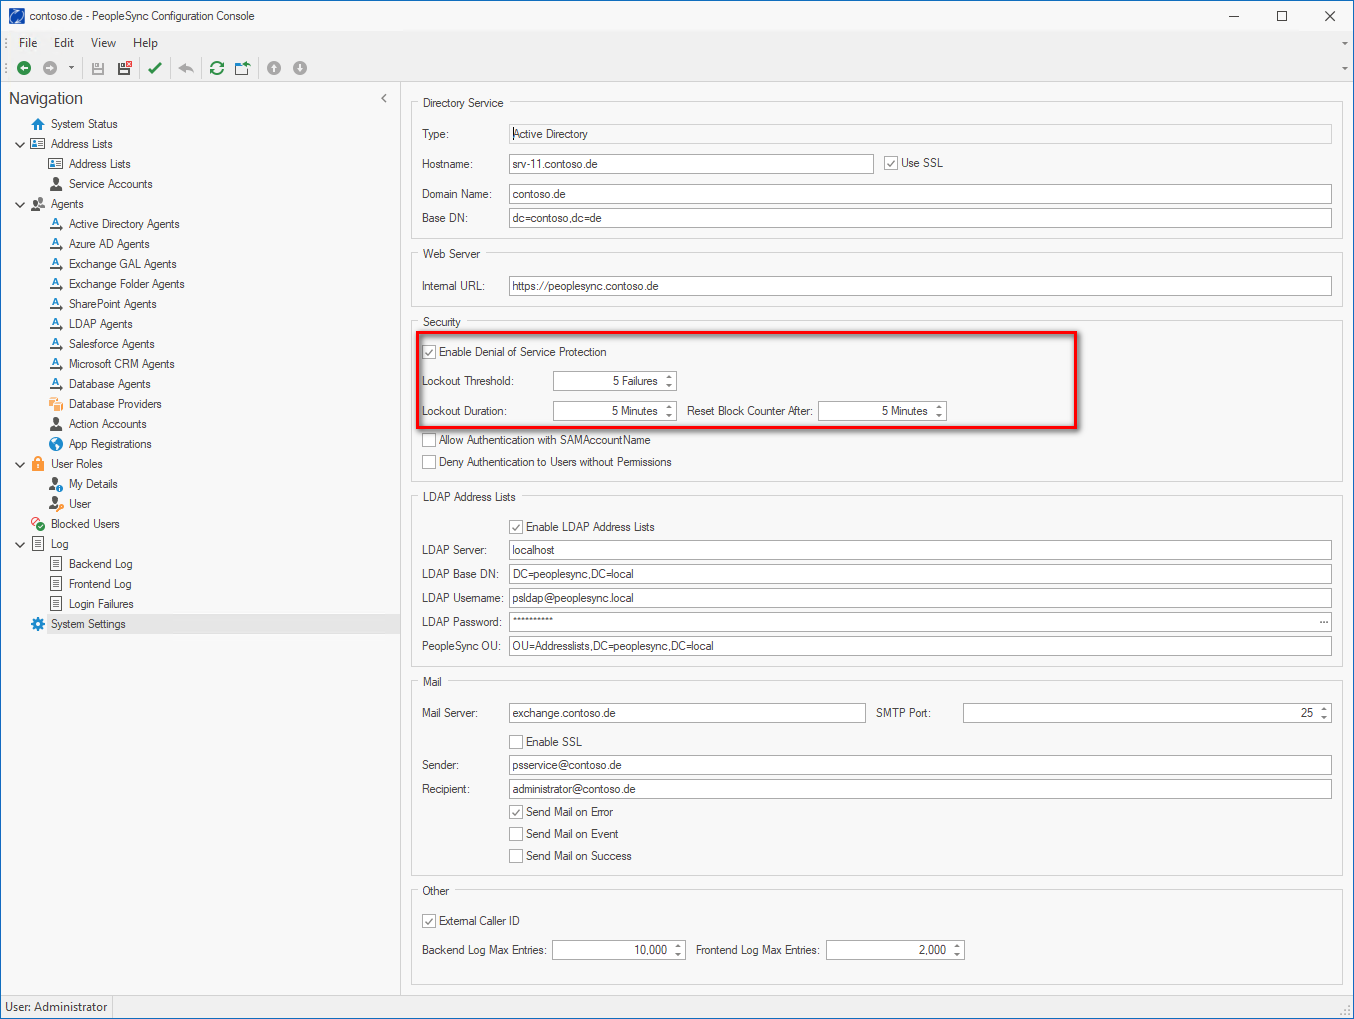Open the File menu
The image size is (1354, 1019).
(28, 43)
